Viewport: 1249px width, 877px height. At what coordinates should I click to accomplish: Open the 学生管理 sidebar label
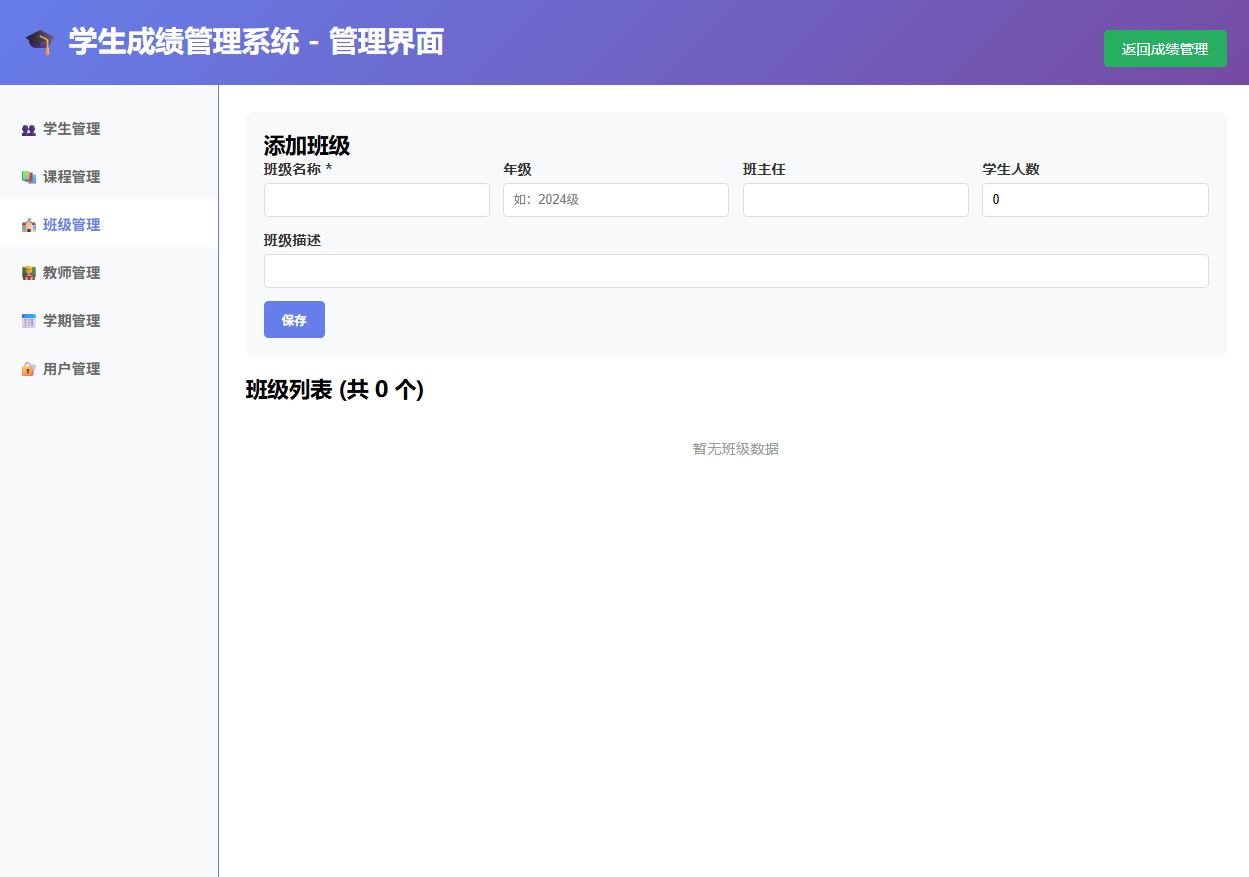point(71,129)
